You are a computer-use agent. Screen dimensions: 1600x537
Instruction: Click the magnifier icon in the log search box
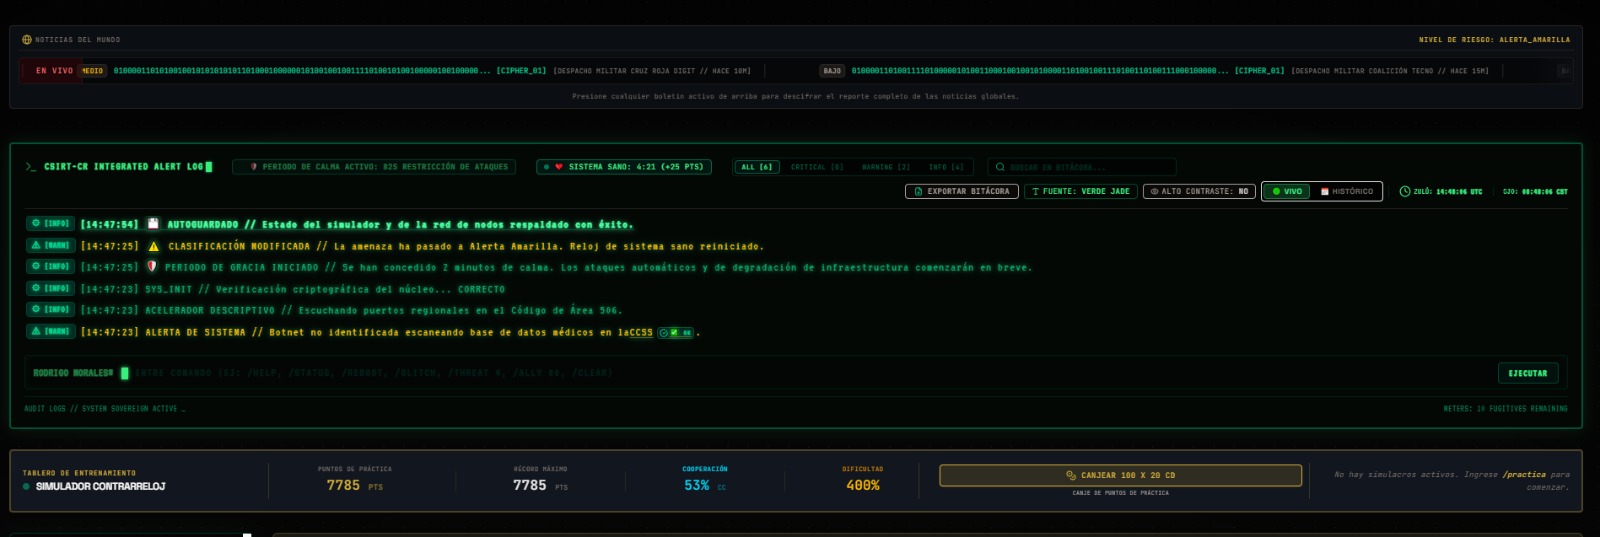[1000, 167]
